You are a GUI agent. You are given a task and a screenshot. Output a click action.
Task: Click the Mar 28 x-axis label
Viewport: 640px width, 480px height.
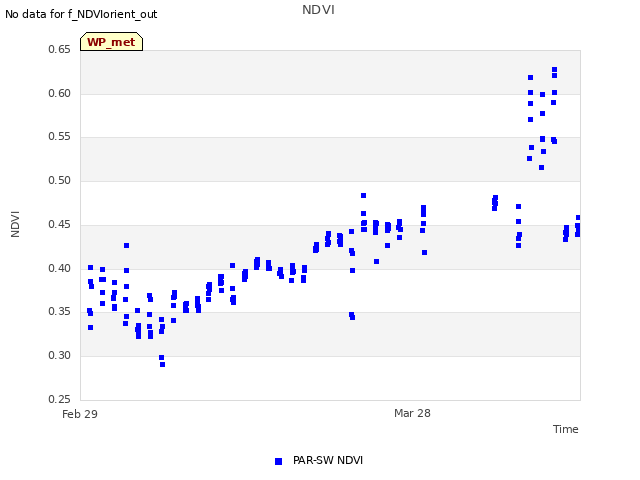[412, 413]
